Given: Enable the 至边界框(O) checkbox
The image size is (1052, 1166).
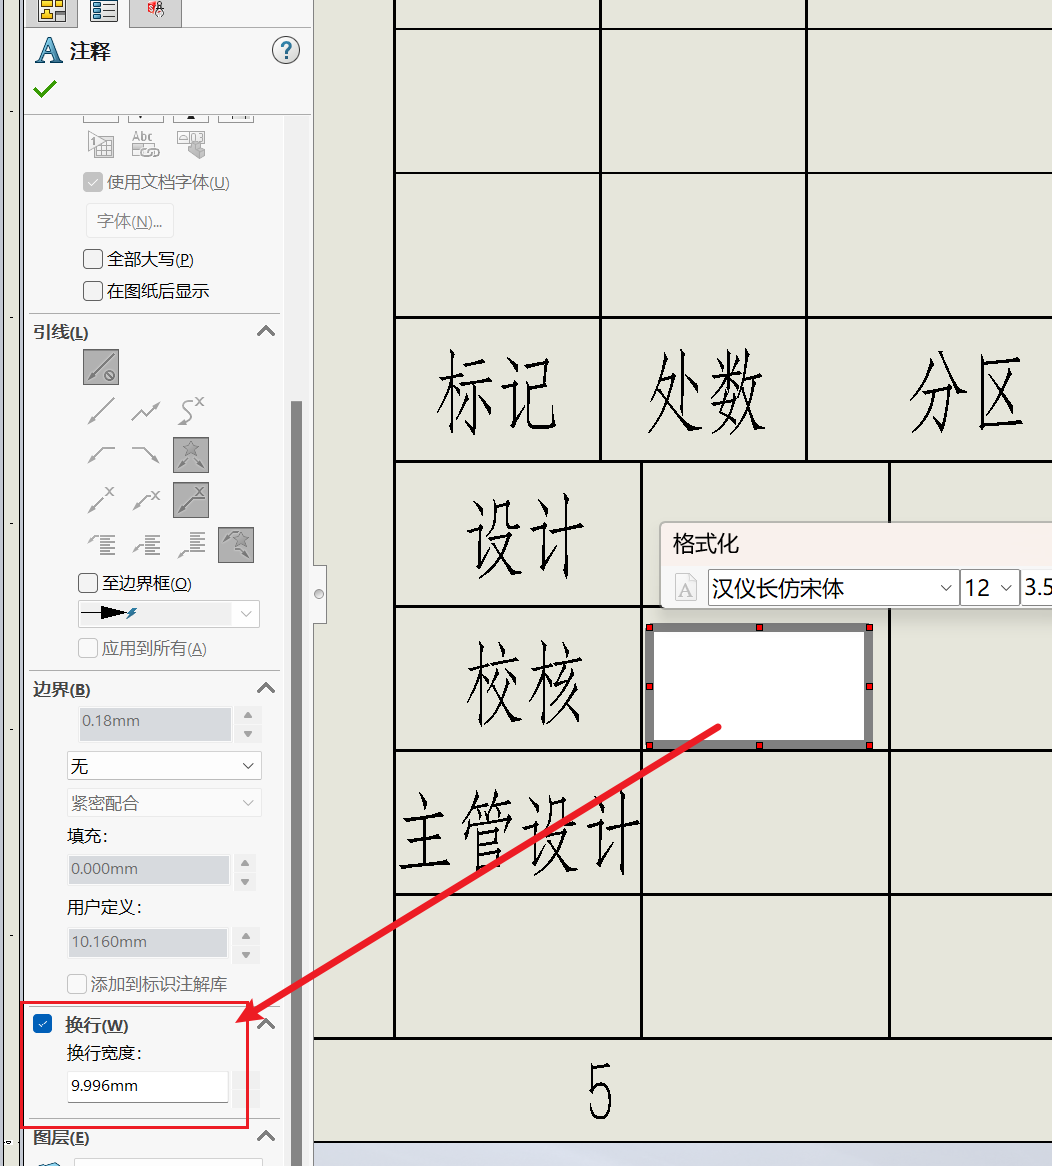Looking at the screenshot, I should click(88, 583).
